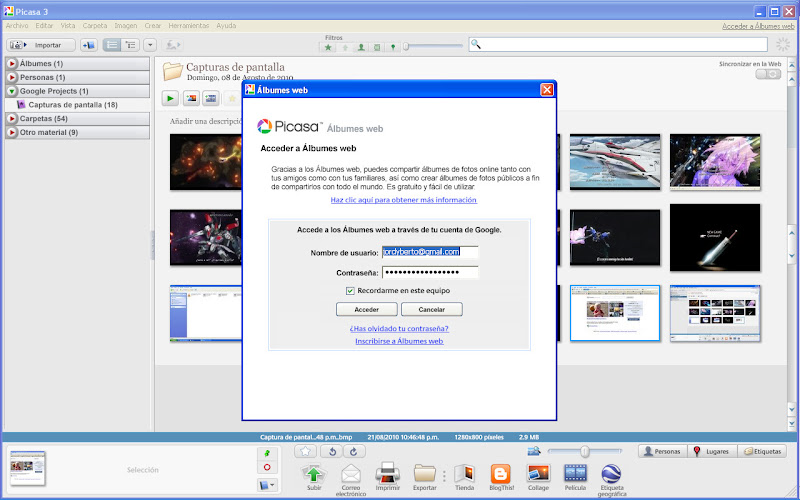This screenshot has width=800, height=500.
Task: Click the Subir upload icon
Action: (314, 478)
